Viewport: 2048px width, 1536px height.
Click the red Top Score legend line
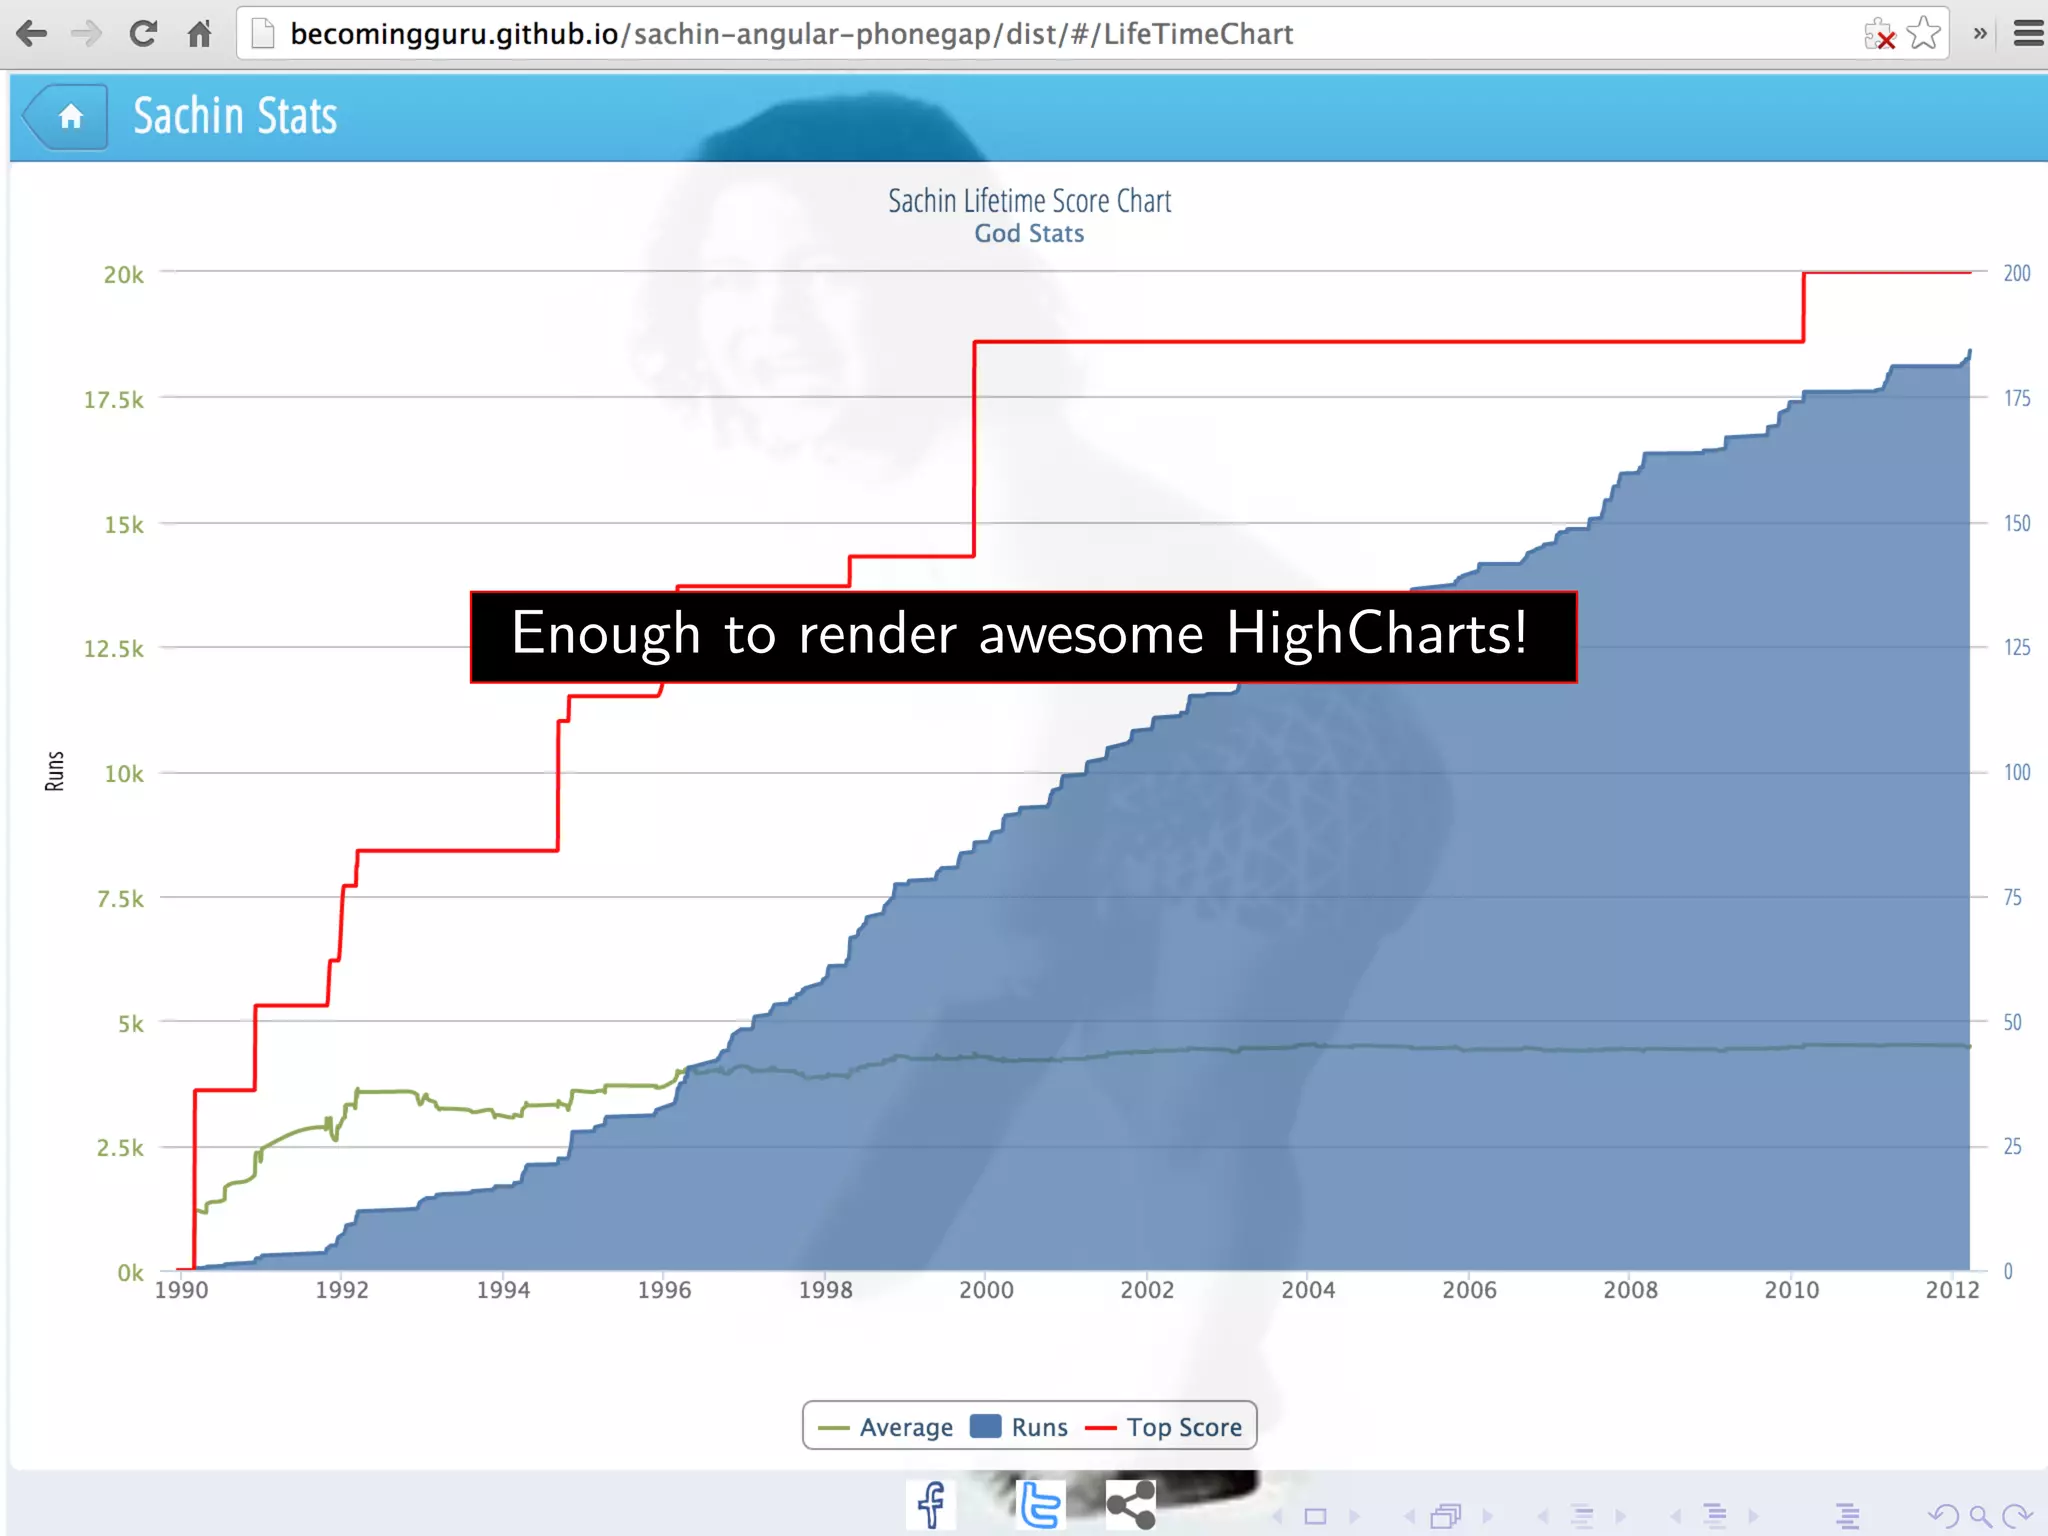[x=1100, y=1428]
